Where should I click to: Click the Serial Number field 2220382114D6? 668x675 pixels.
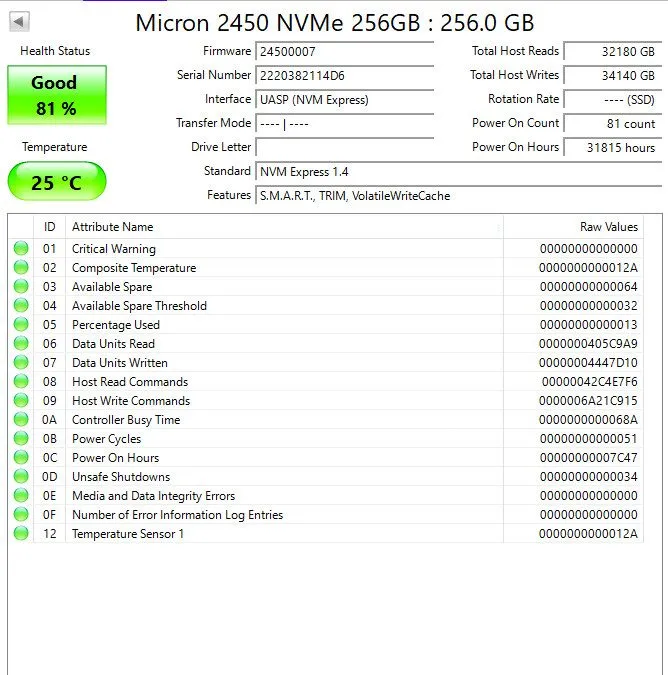(x=344, y=76)
